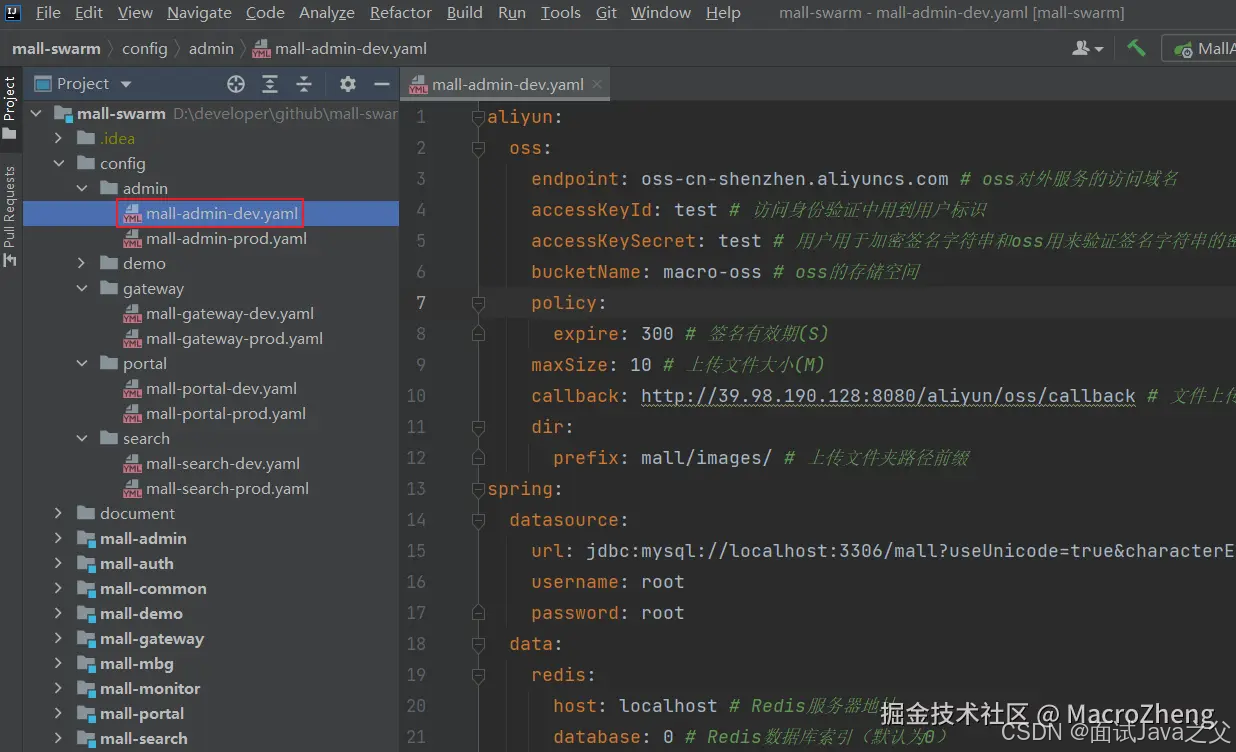Select the mall-gateway module
1236x752 pixels.
click(152, 638)
